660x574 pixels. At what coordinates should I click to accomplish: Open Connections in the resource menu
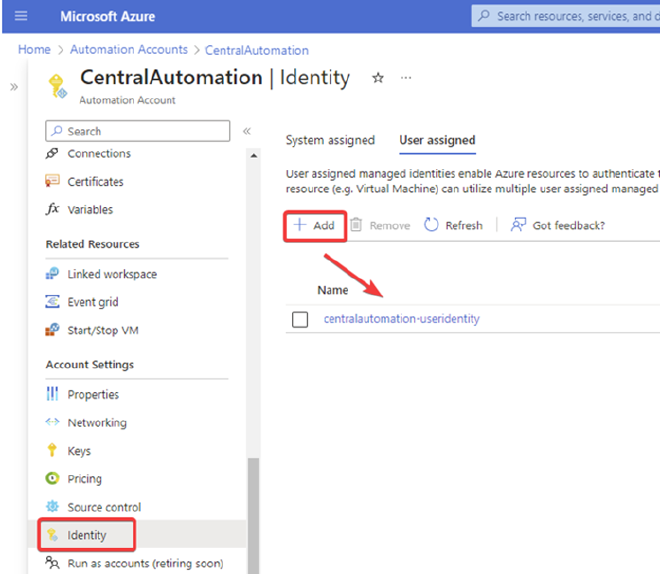pyautogui.click(x=99, y=154)
